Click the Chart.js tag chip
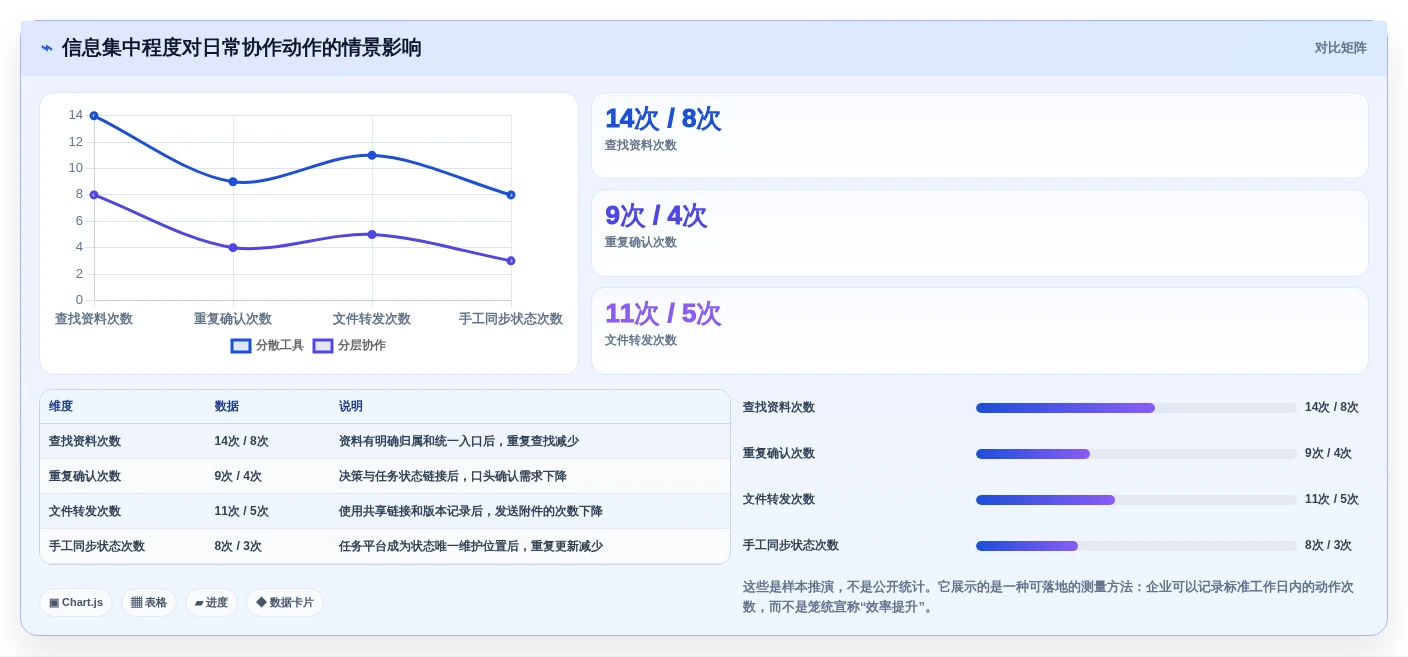 click(76, 602)
